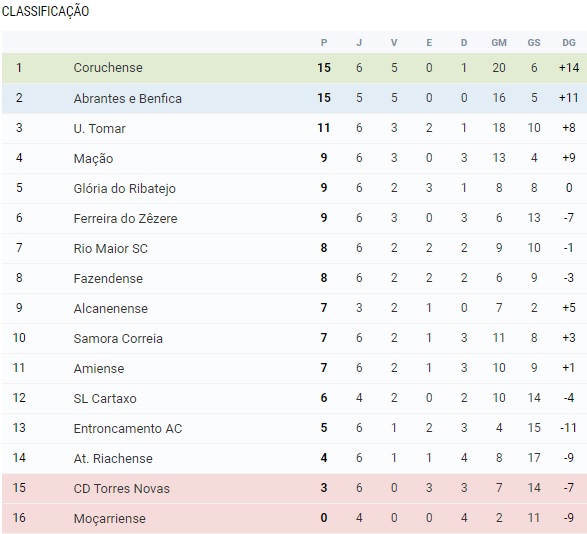The image size is (587, 534).
Task: Click the Samora Correia team name
Action: tap(118, 338)
